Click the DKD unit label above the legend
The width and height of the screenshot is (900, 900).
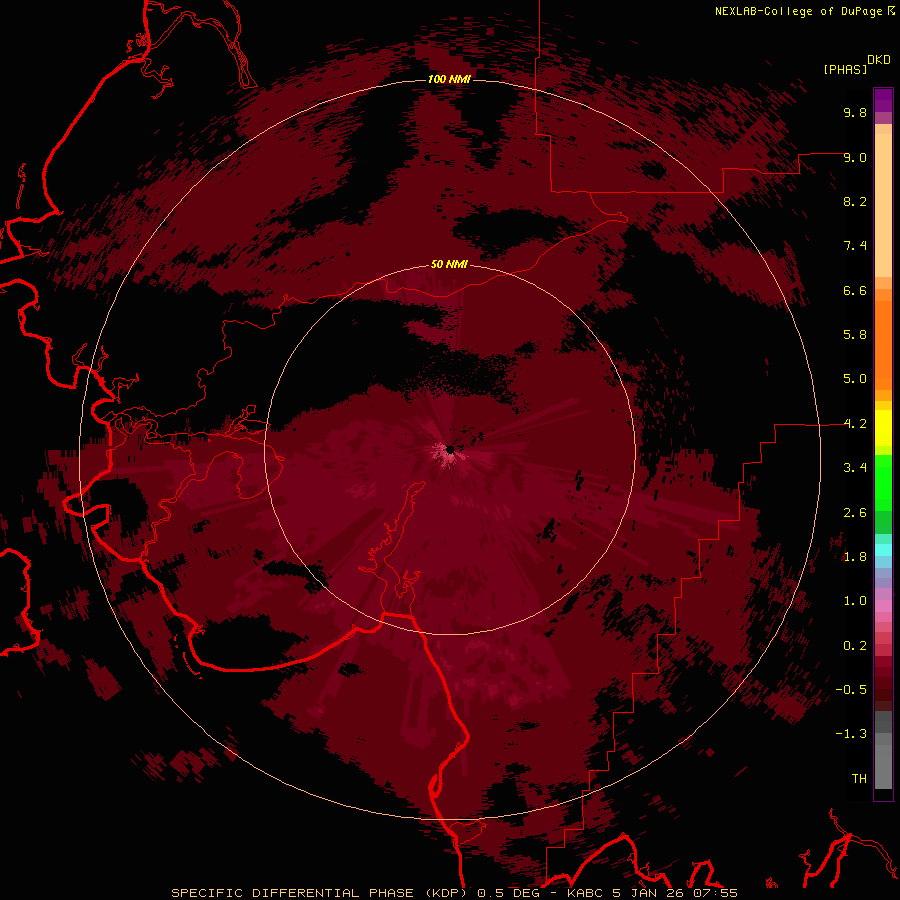(x=879, y=60)
